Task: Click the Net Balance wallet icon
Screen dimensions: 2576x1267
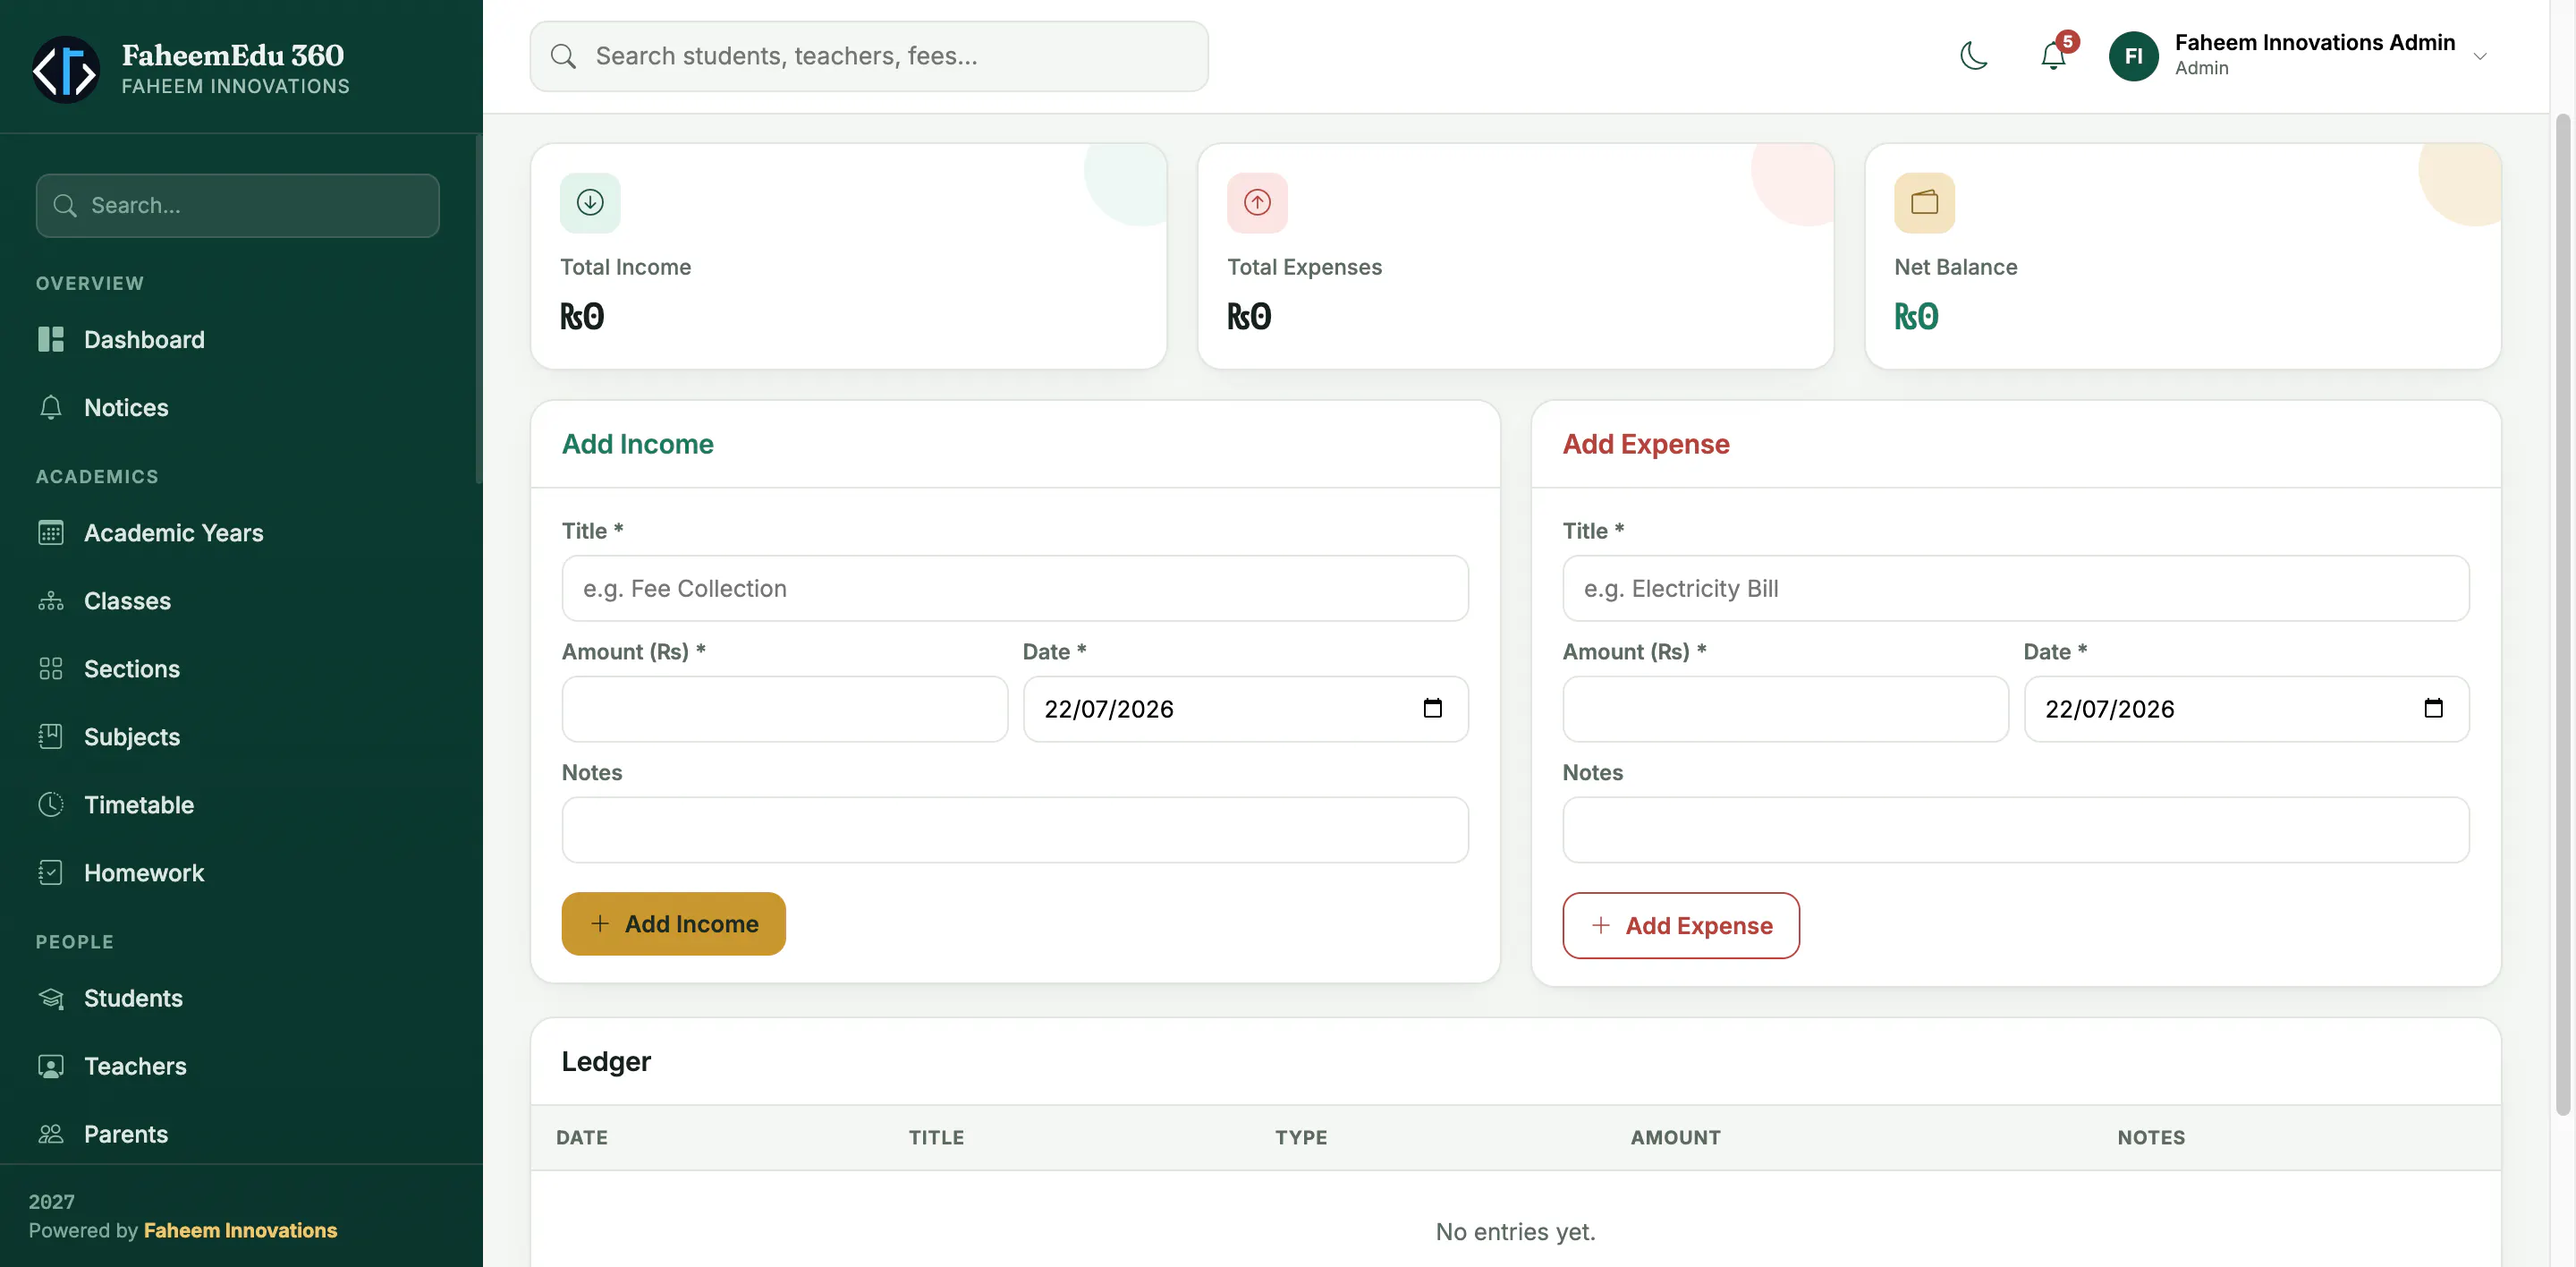Action: pyautogui.click(x=1924, y=203)
